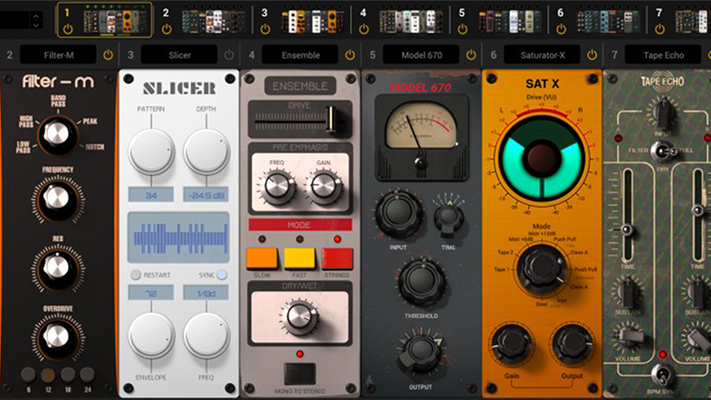Bypass the Model 670 module power icon
Viewport: 711px width, 400px height.
tap(471, 55)
